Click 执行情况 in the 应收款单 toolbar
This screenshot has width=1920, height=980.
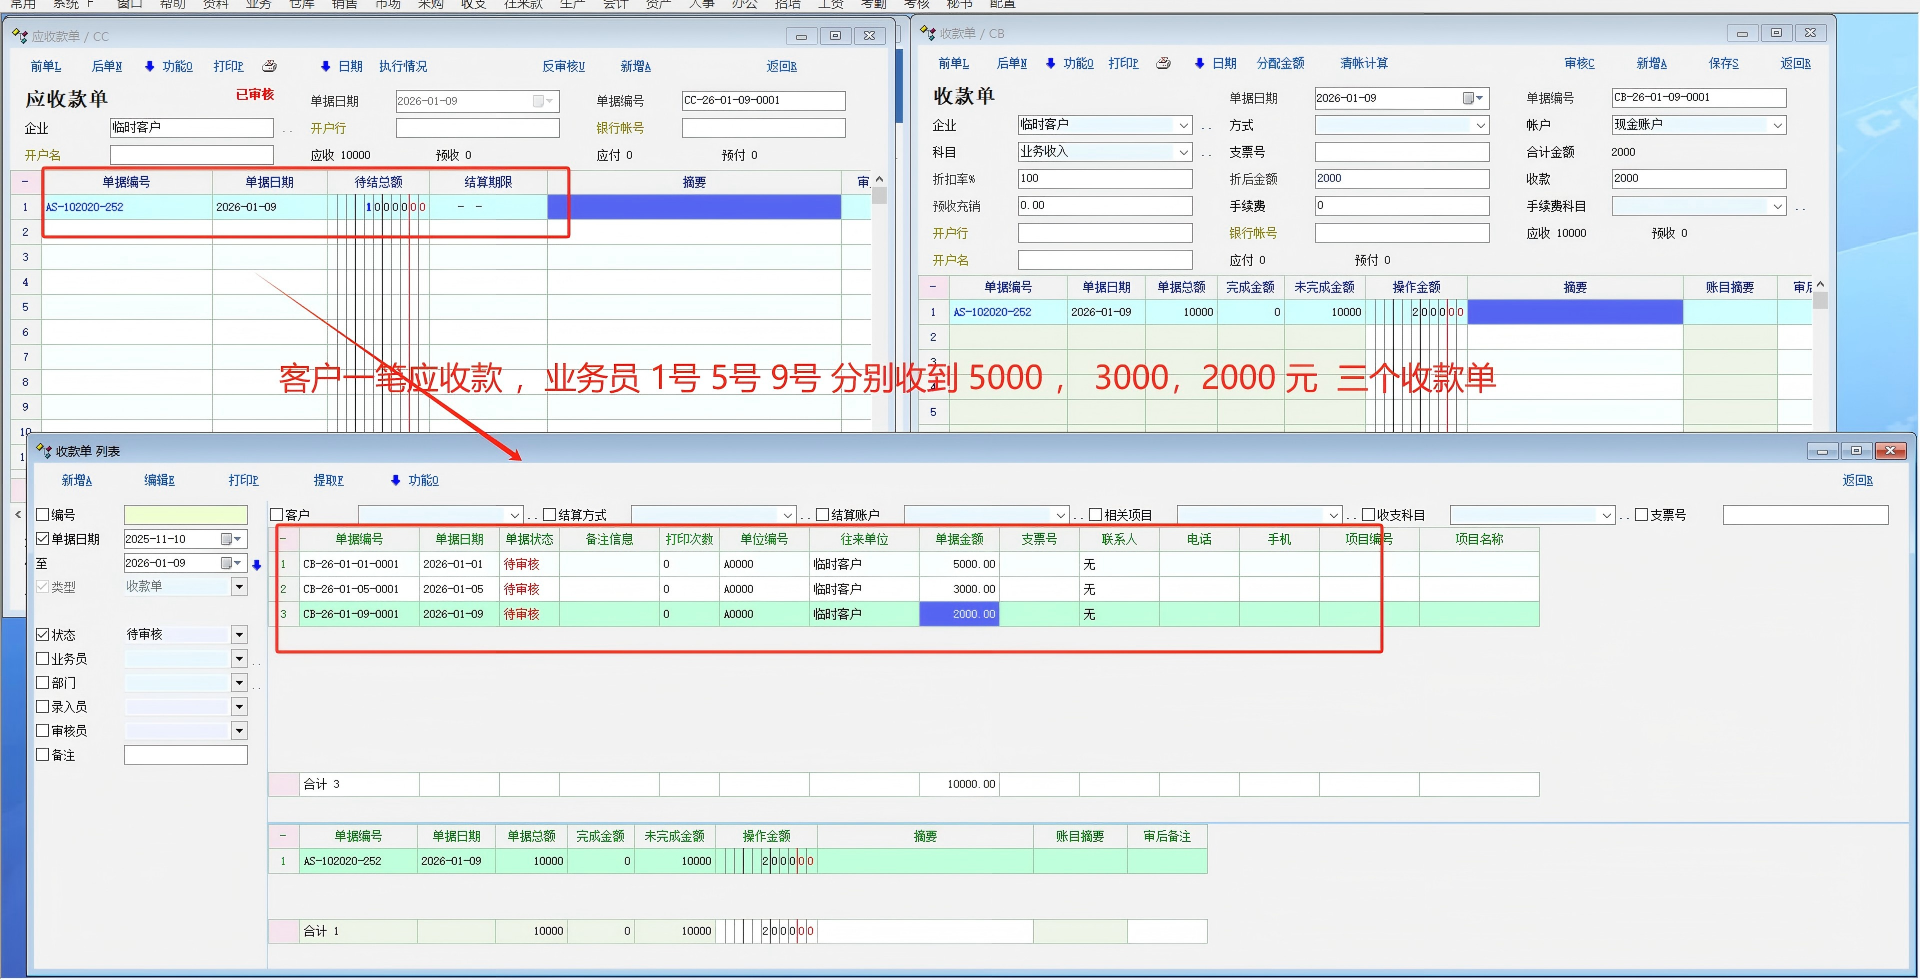[403, 66]
